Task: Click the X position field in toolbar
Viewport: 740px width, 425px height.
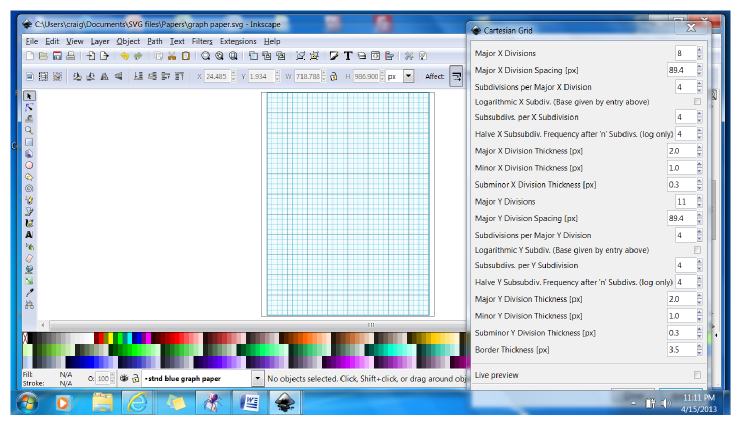Action: 218,76
